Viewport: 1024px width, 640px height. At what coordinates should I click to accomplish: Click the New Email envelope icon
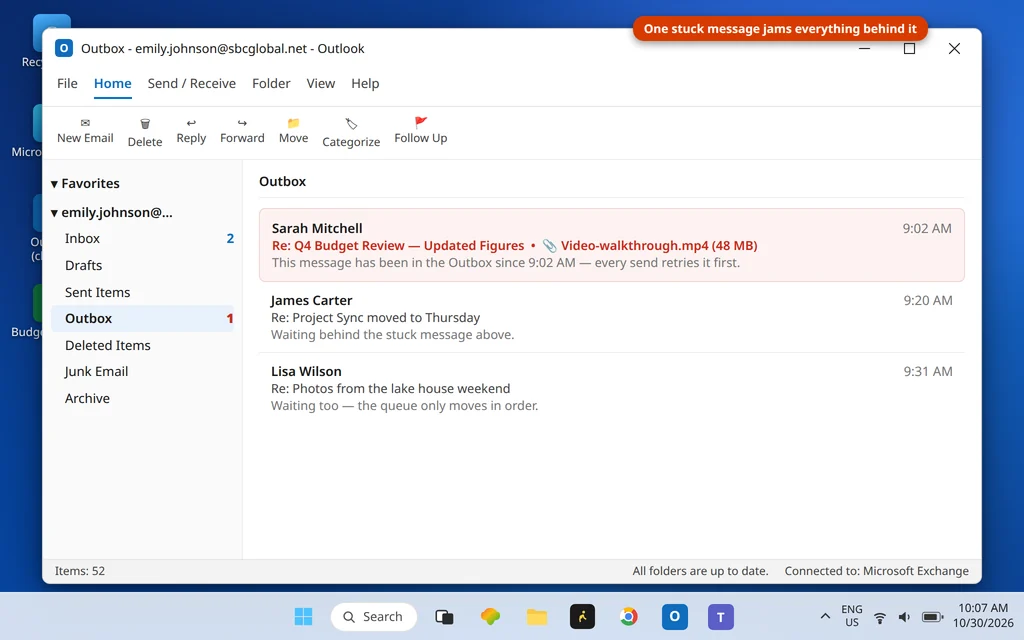tap(85, 123)
